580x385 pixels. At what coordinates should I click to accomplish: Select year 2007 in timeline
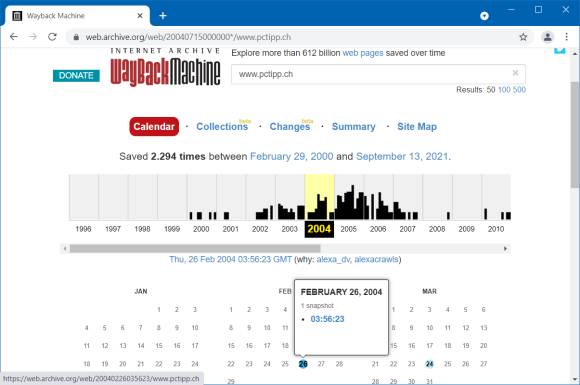tap(407, 229)
